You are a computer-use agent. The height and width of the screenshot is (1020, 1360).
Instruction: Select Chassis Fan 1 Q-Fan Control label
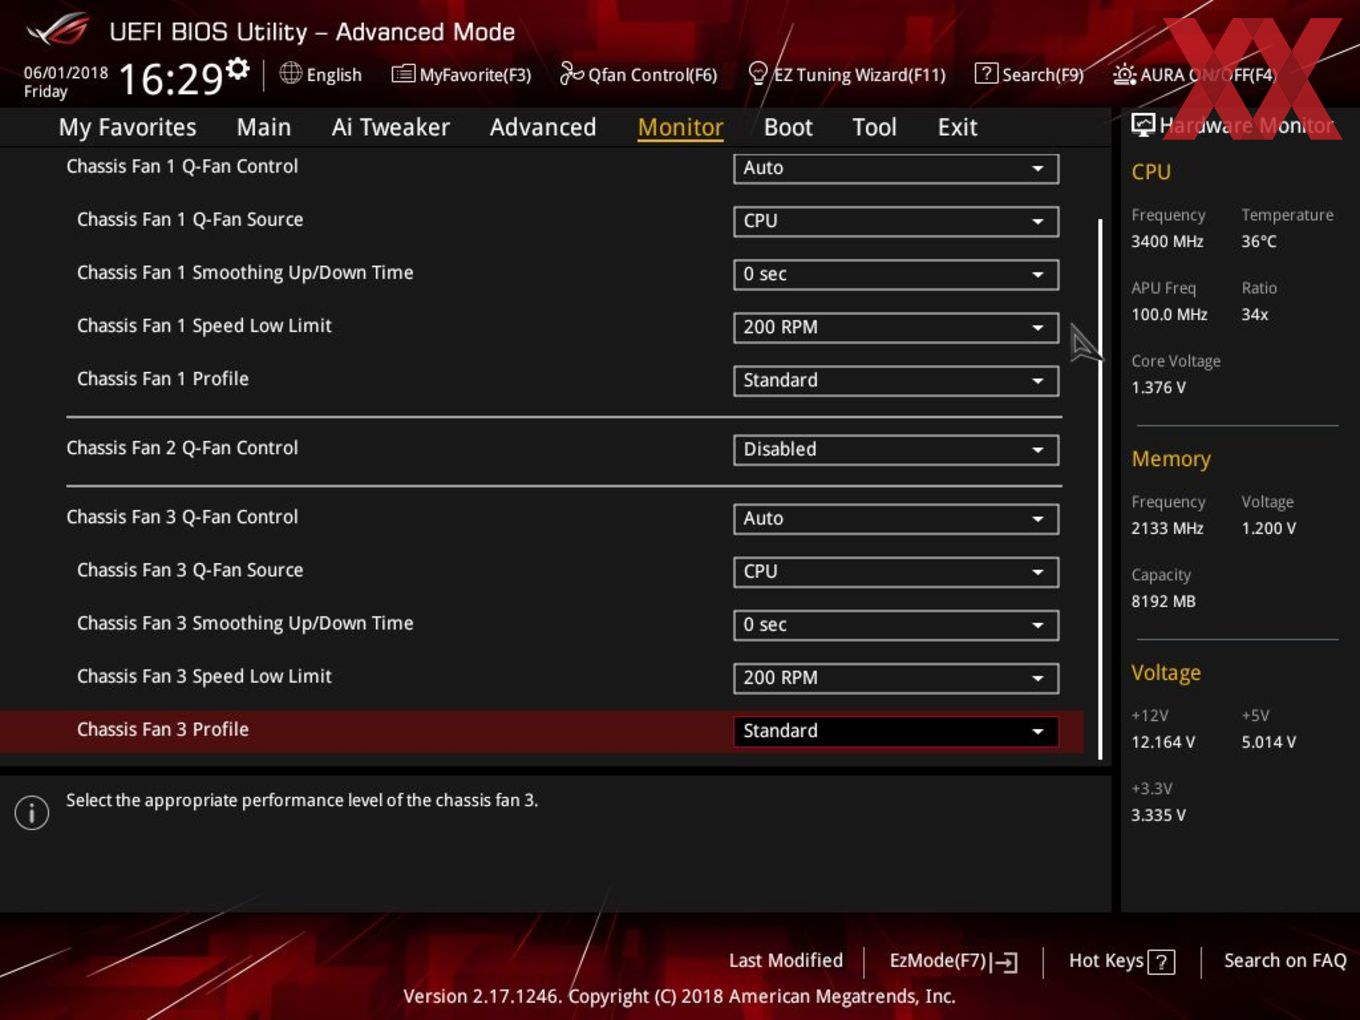click(x=182, y=166)
